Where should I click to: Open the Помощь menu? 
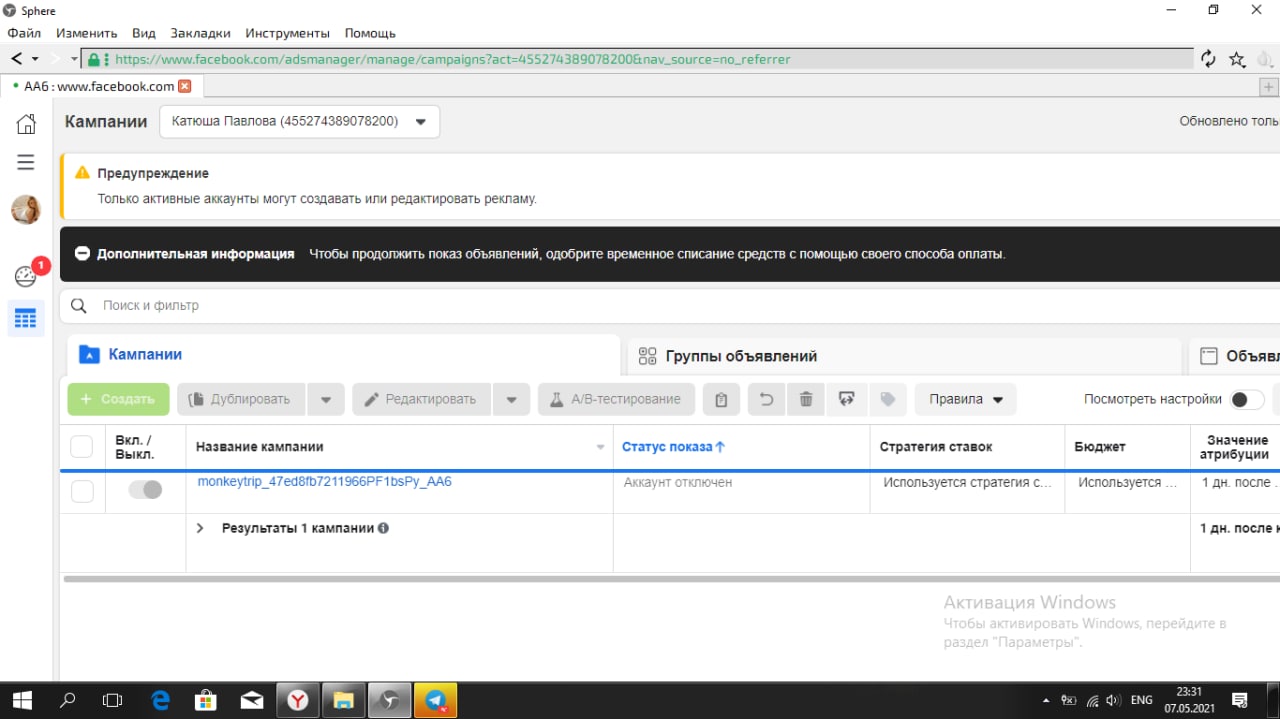pyautogui.click(x=370, y=33)
